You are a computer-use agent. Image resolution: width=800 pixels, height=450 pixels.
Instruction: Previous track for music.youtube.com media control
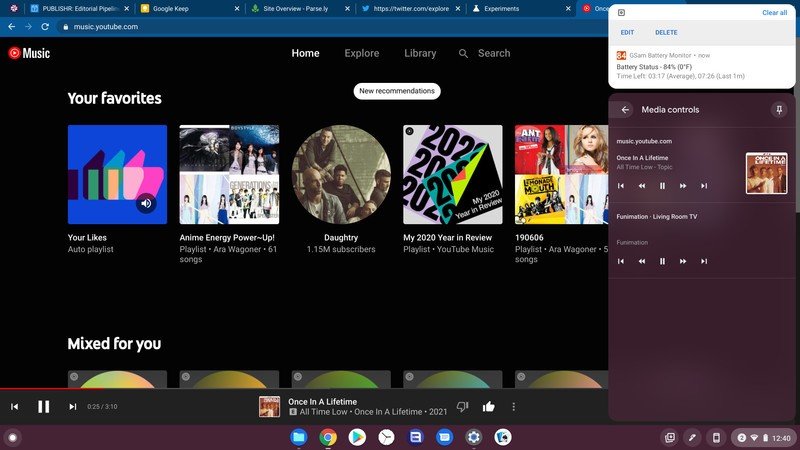[x=621, y=186]
